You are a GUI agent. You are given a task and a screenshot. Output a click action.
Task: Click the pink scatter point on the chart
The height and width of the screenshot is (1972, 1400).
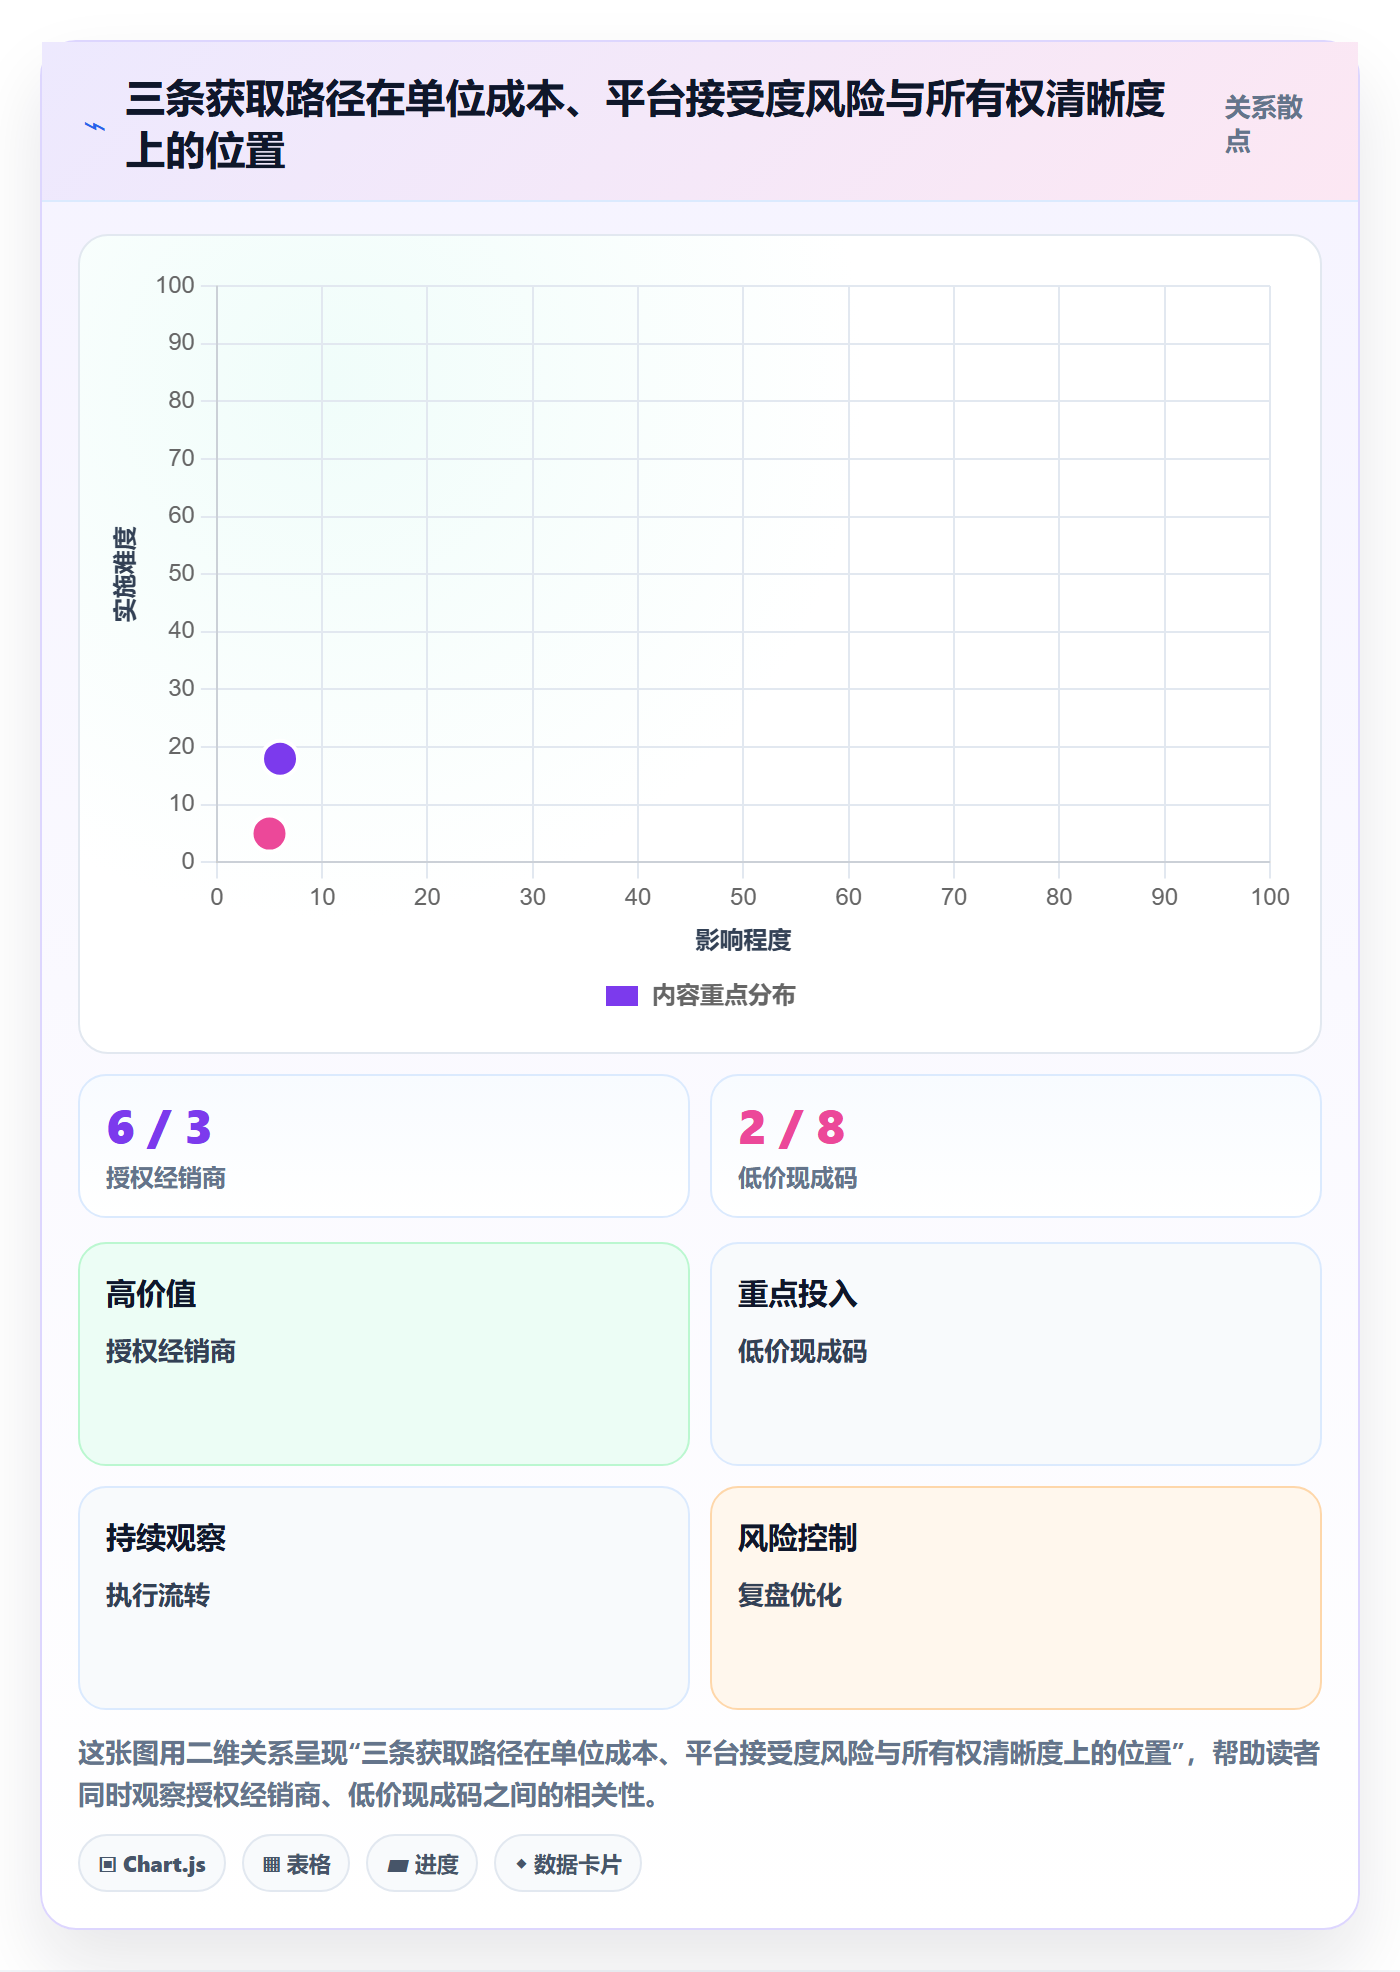point(269,833)
